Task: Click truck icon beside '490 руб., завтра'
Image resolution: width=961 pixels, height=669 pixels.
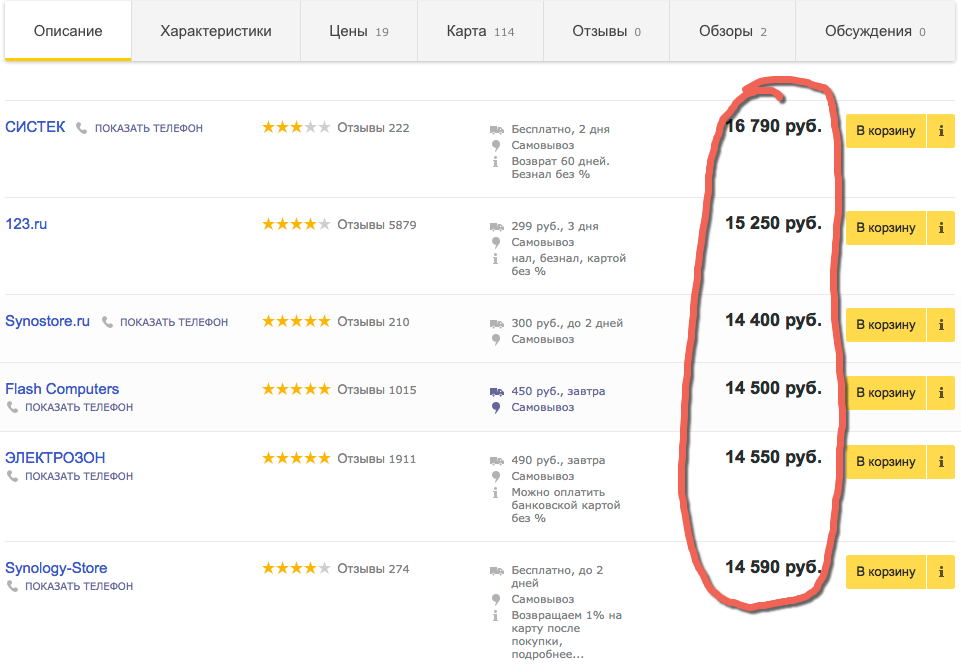Action: (496, 460)
